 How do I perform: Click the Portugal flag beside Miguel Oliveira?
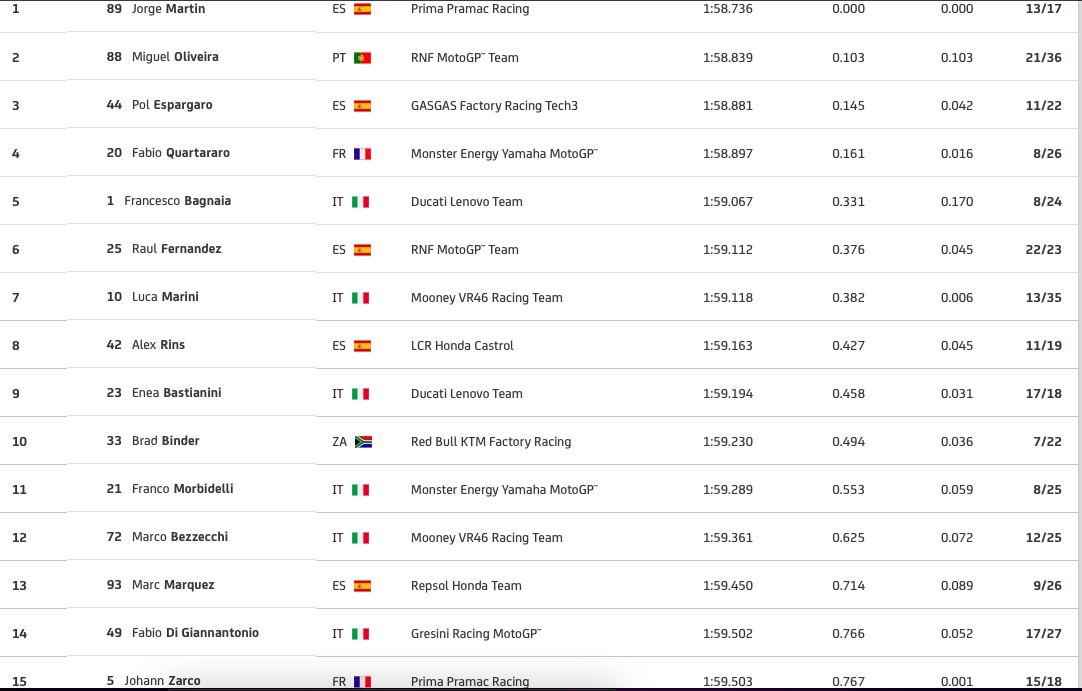pos(362,58)
